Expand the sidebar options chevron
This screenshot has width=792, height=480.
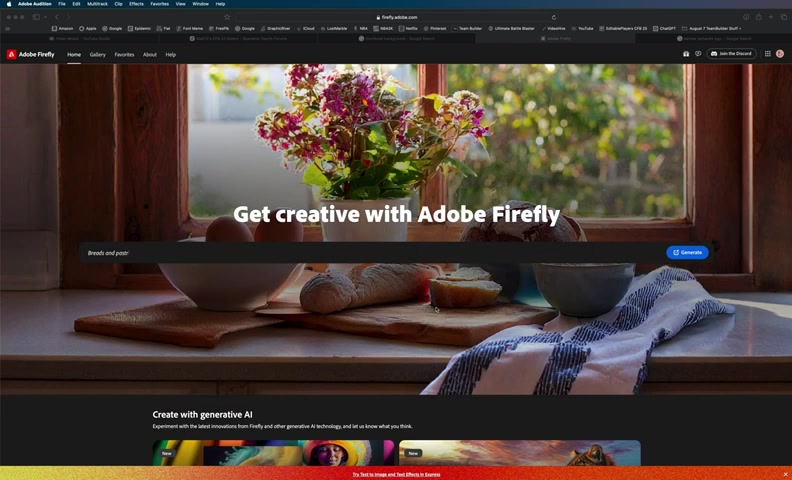click(x=45, y=17)
